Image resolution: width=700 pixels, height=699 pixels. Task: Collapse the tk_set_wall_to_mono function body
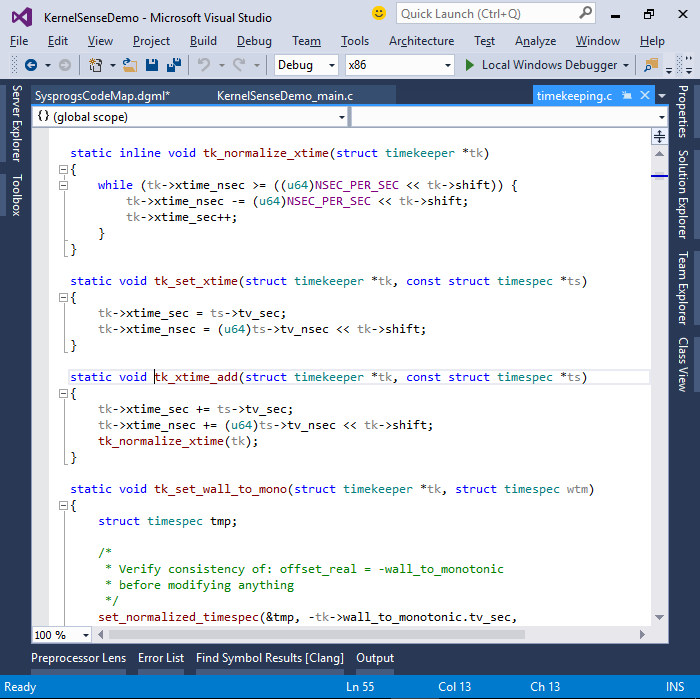pyautogui.click(x=63, y=505)
